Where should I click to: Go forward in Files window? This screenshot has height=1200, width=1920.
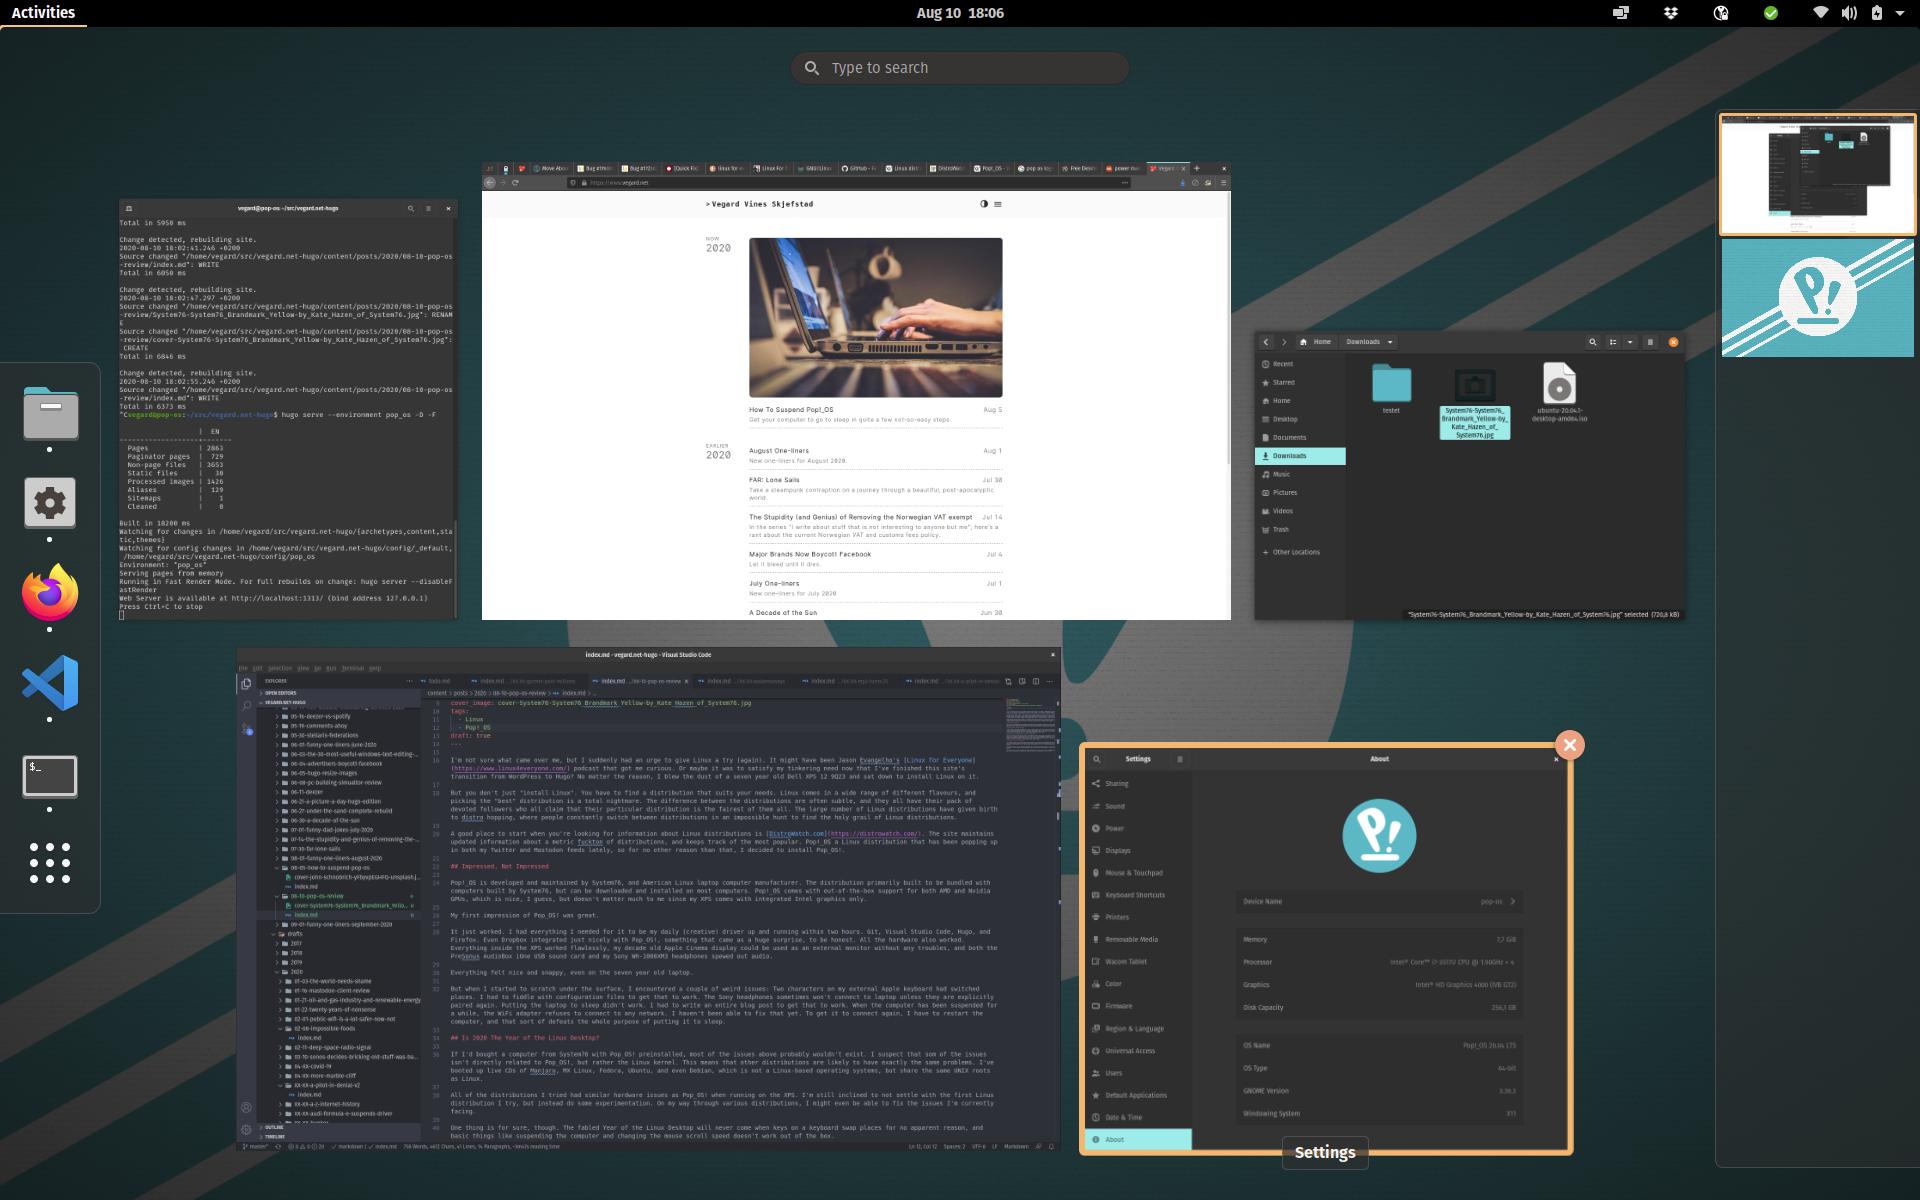(x=1285, y=342)
